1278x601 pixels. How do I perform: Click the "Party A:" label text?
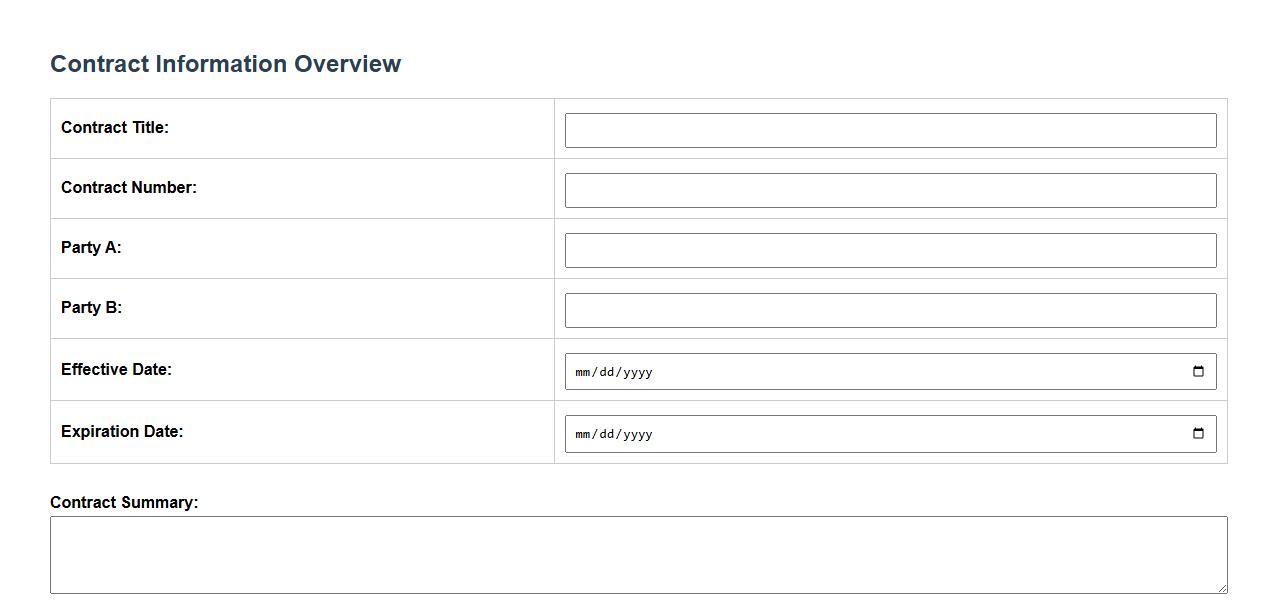(x=91, y=248)
